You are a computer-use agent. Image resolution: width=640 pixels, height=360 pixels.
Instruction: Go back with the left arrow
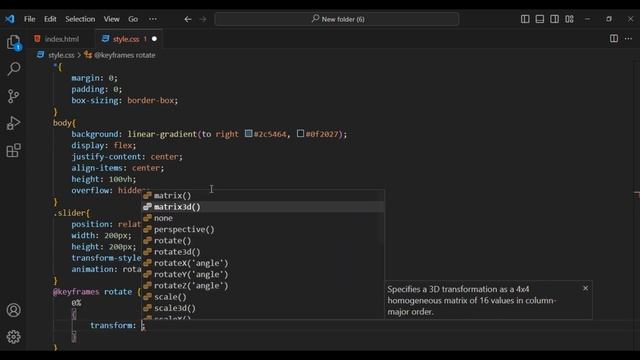(188, 19)
